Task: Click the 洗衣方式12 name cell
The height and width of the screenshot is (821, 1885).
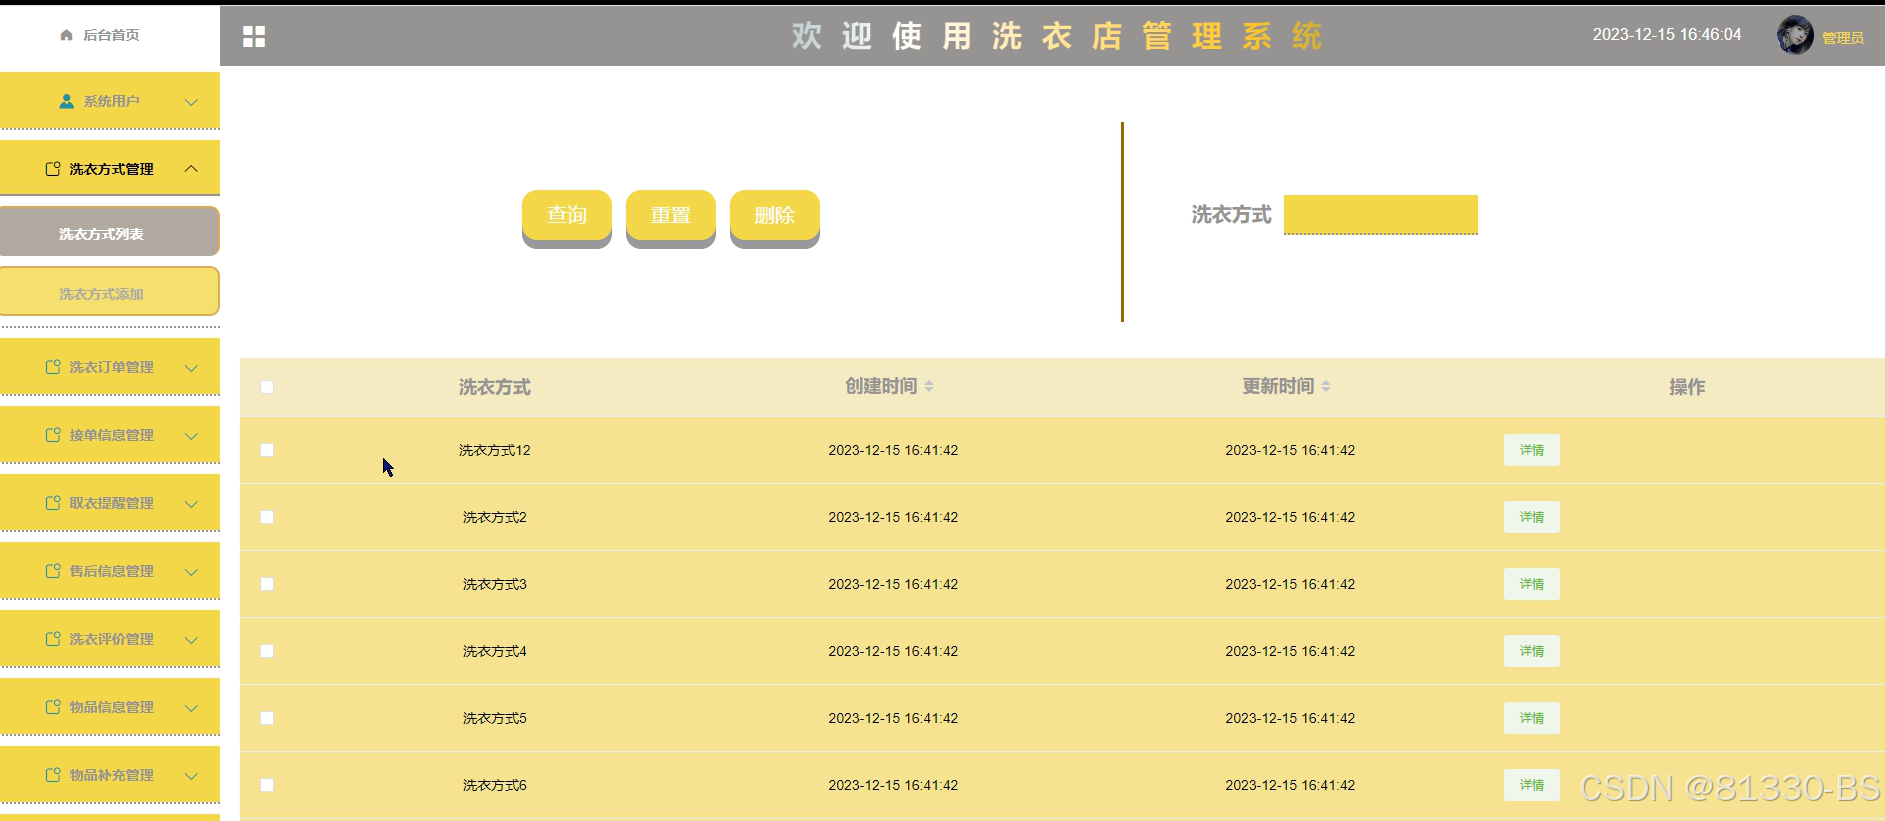Action: click(494, 450)
